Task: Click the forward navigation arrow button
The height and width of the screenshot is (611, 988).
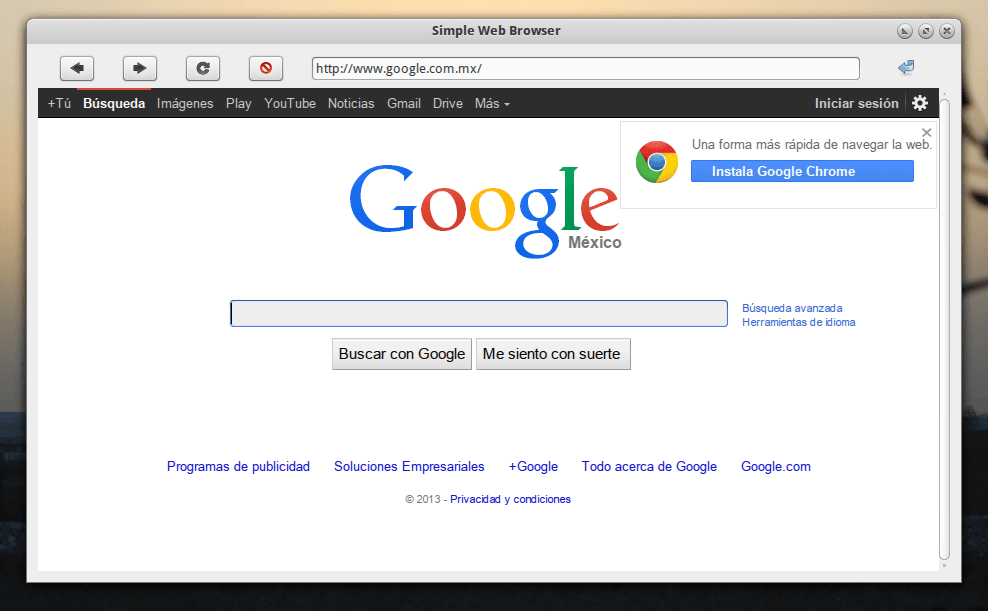Action: click(x=140, y=68)
